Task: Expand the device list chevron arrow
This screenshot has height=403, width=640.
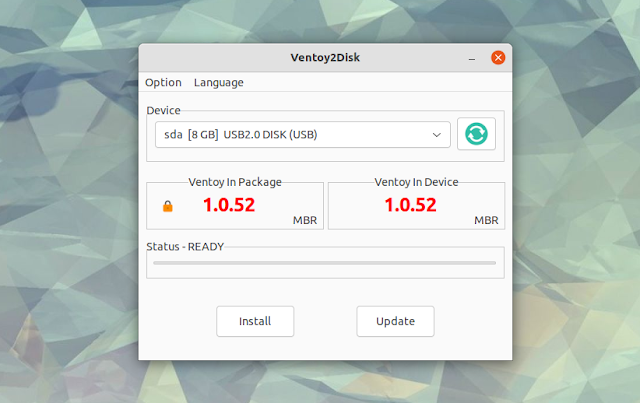Action: 437,135
